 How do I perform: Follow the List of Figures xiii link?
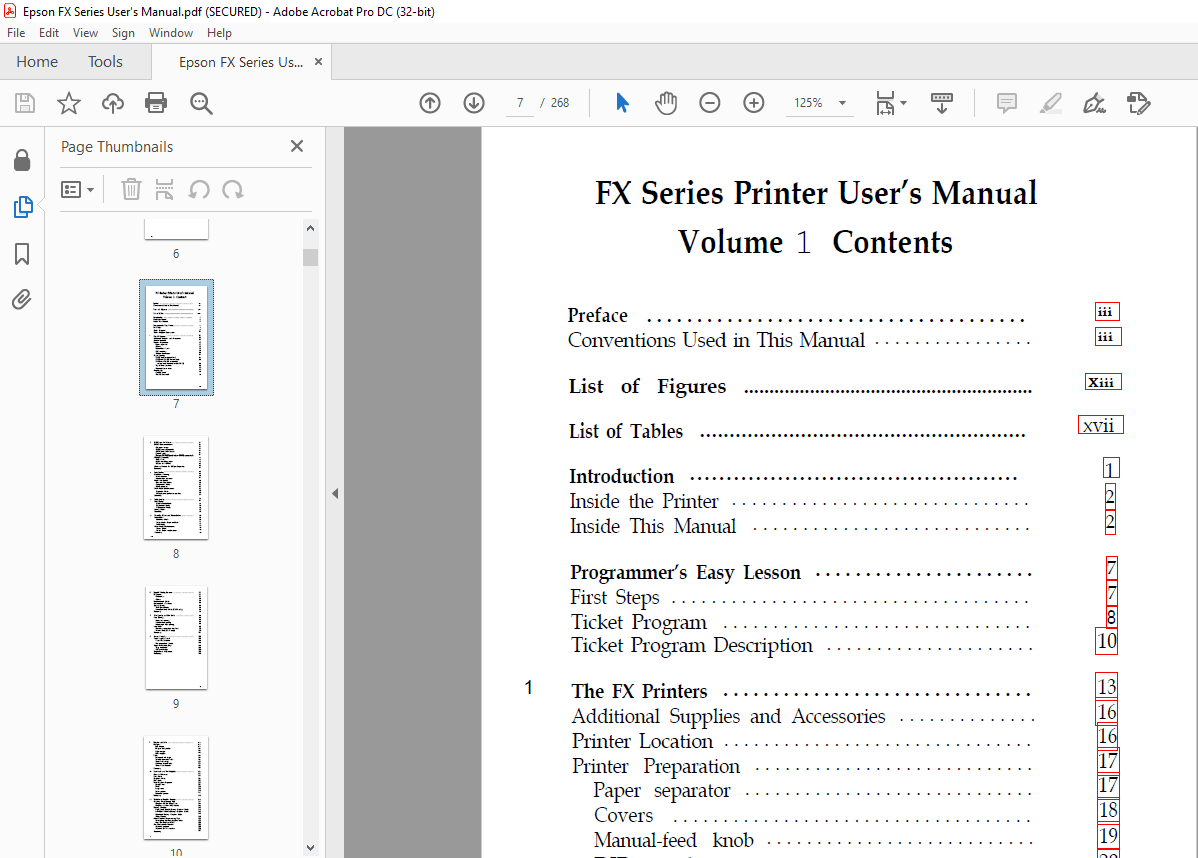click(x=1102, y=381)
